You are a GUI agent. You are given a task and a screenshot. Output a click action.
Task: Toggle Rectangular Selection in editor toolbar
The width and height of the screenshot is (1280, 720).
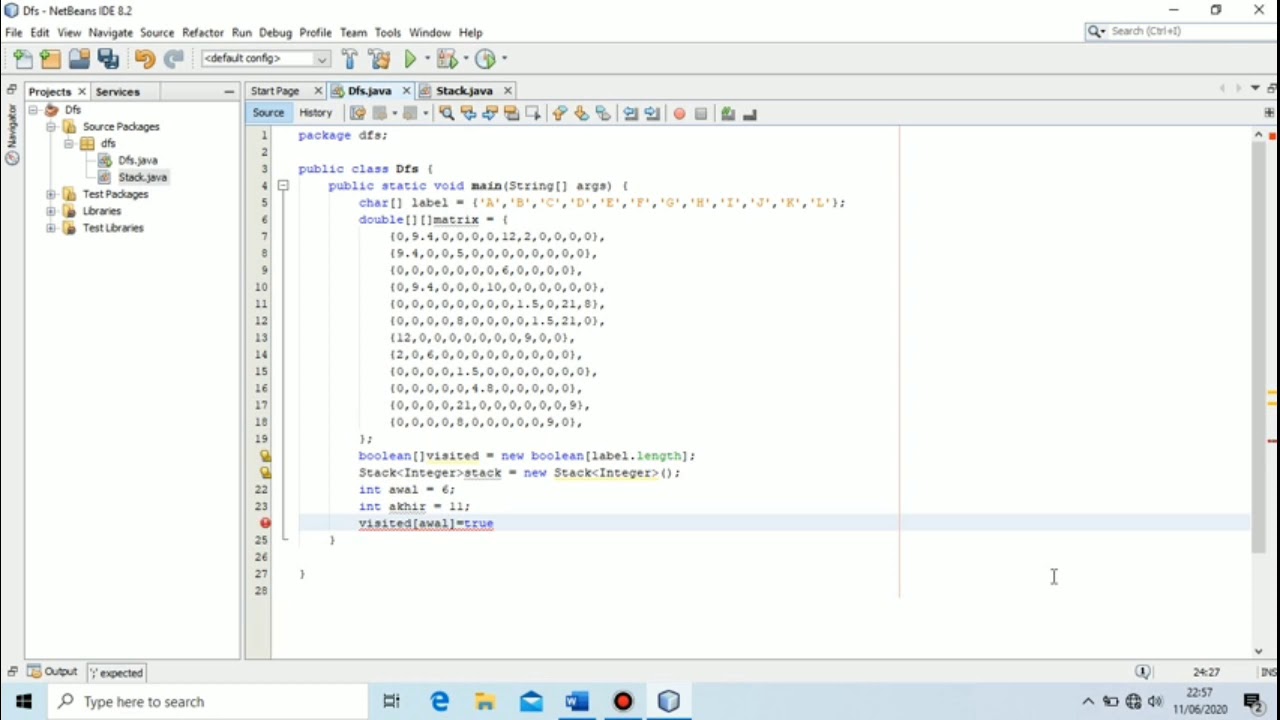pos(533,114)
